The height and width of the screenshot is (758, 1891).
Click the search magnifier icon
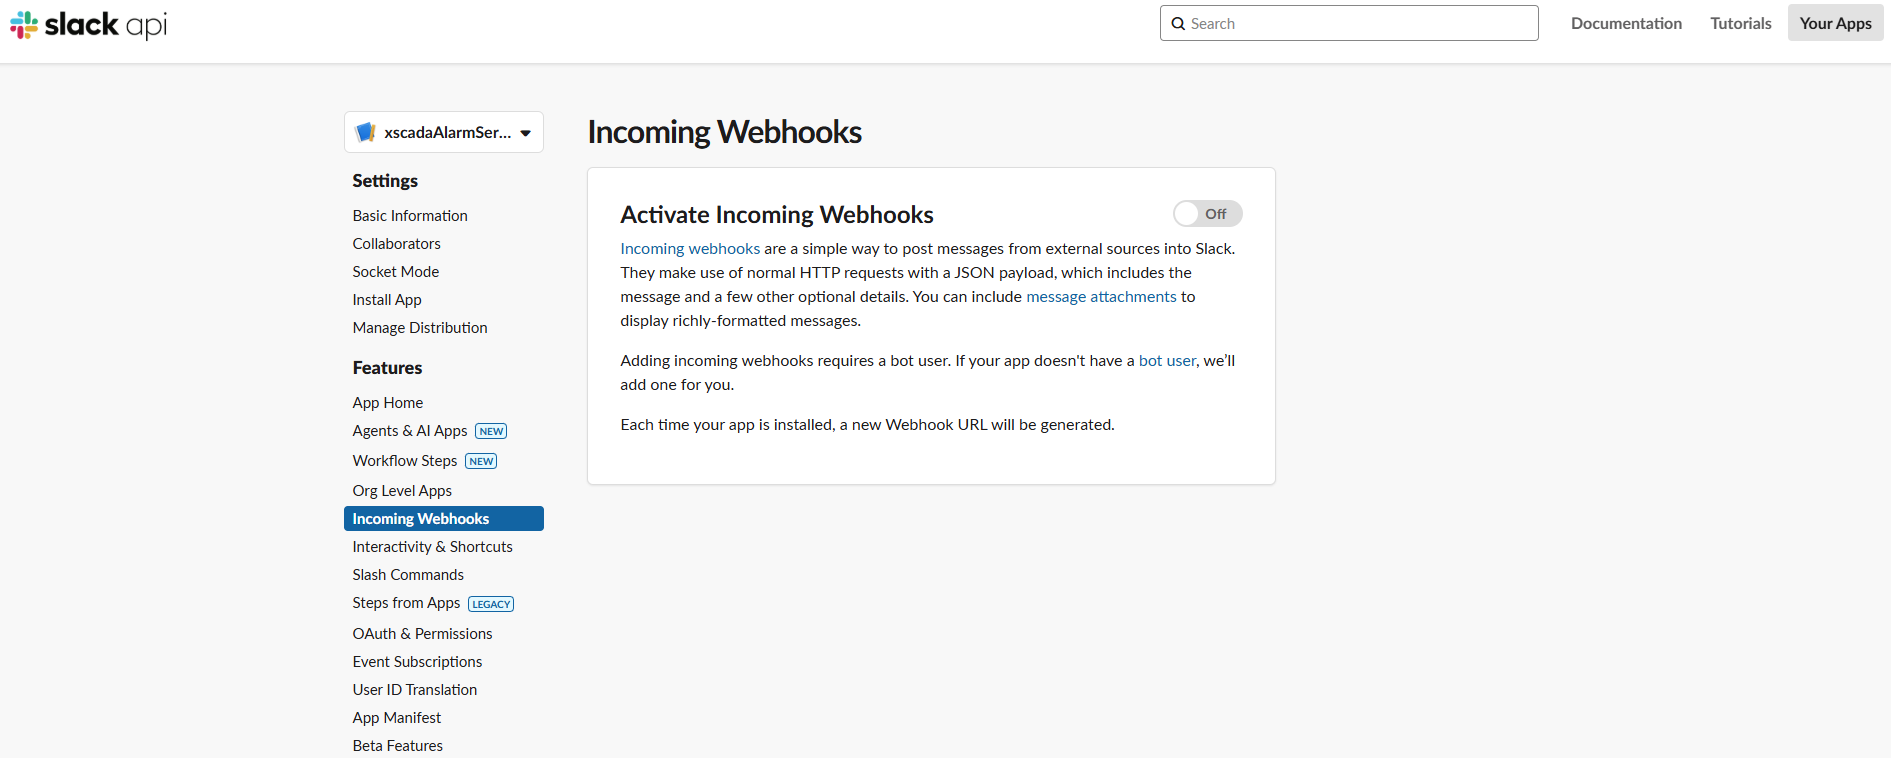point(1178,24)
